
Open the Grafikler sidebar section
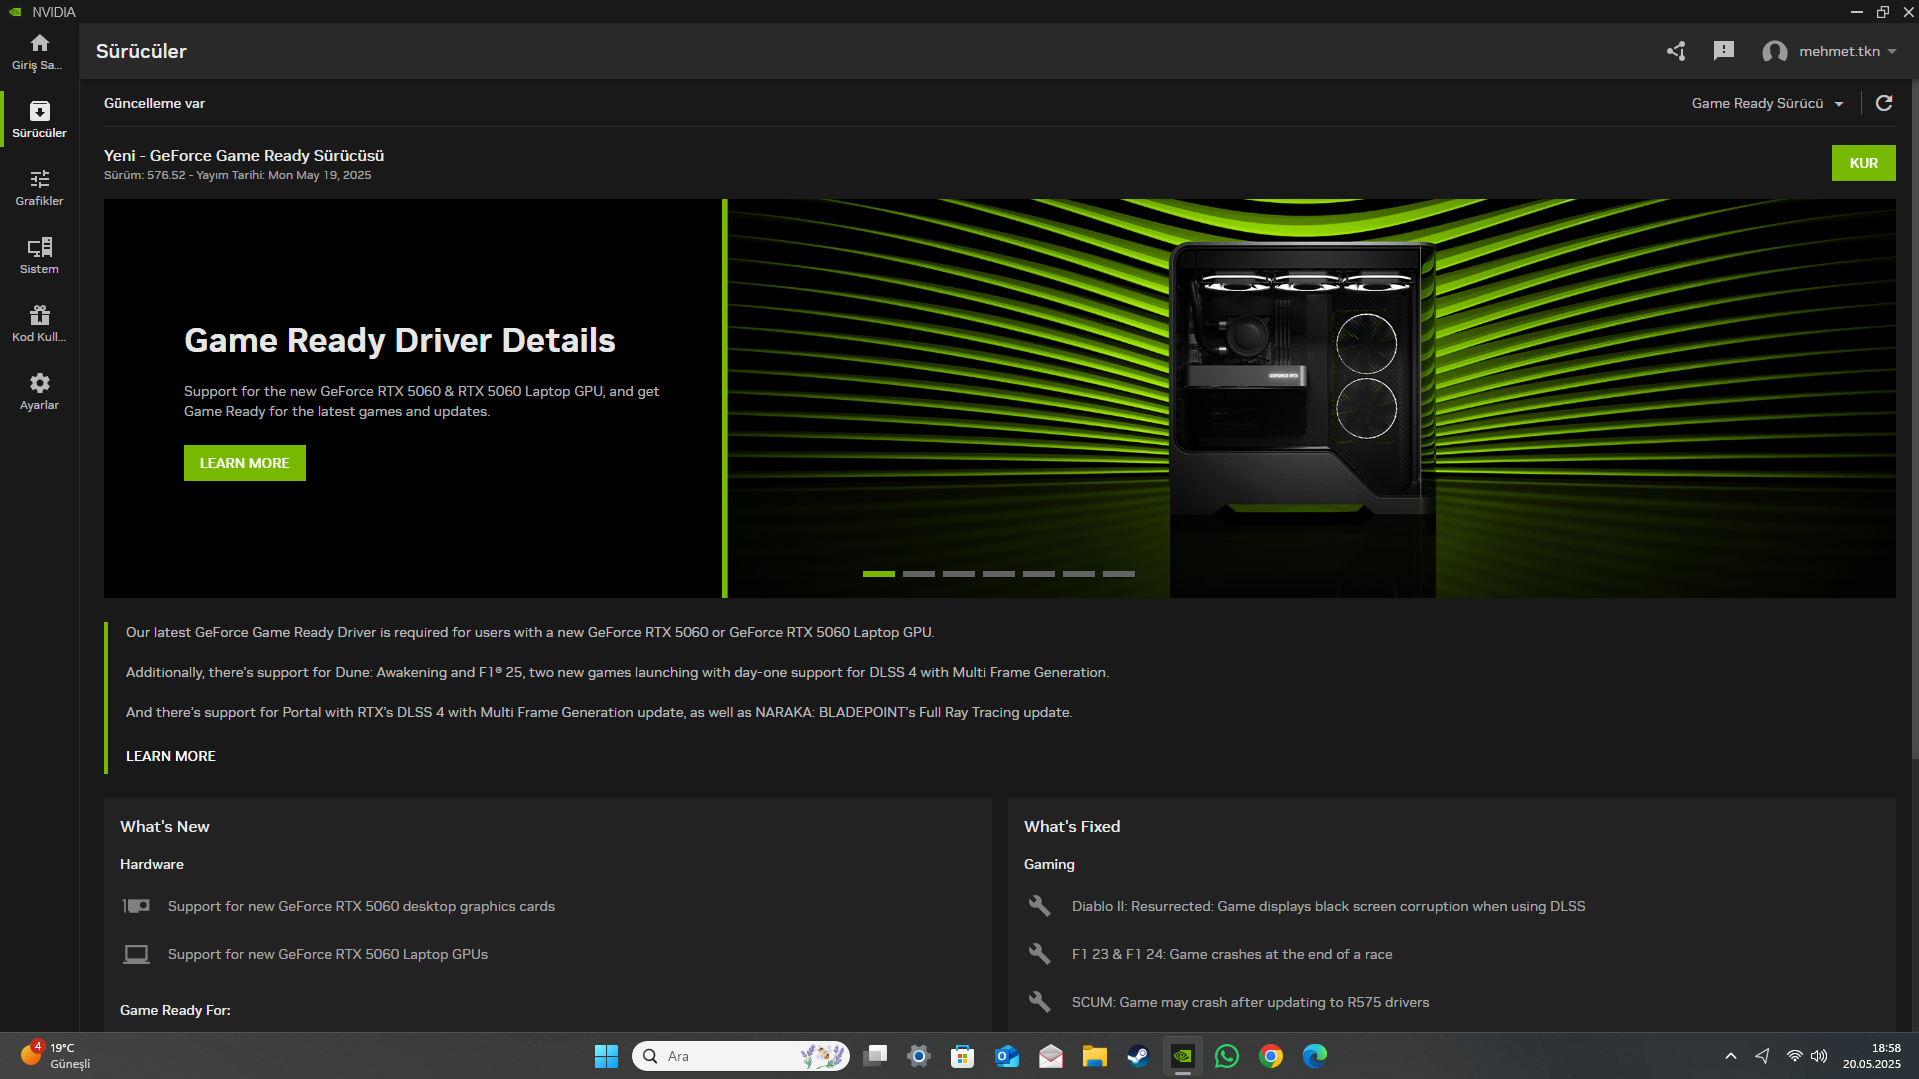39,187
